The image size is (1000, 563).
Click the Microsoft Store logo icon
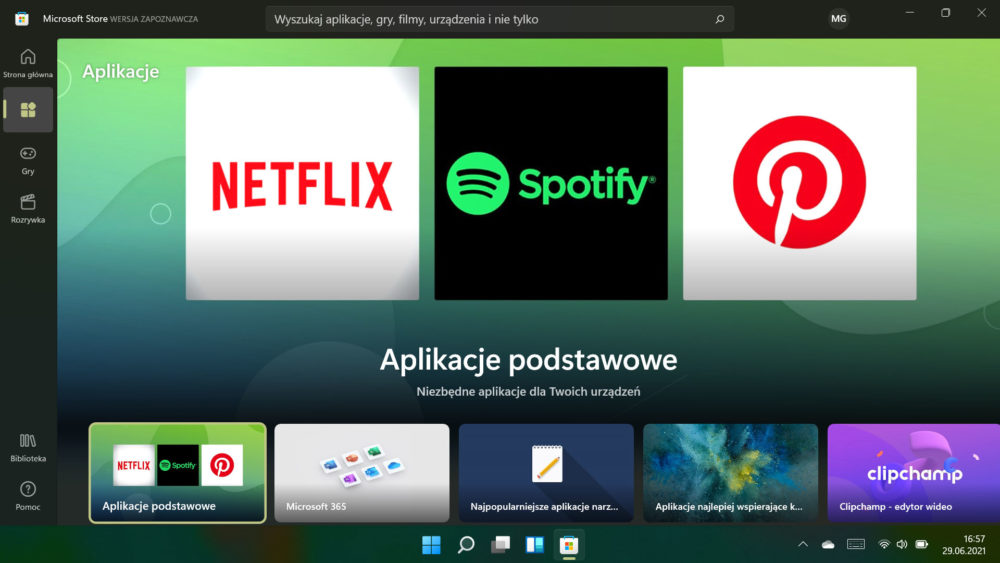[22, 19]
